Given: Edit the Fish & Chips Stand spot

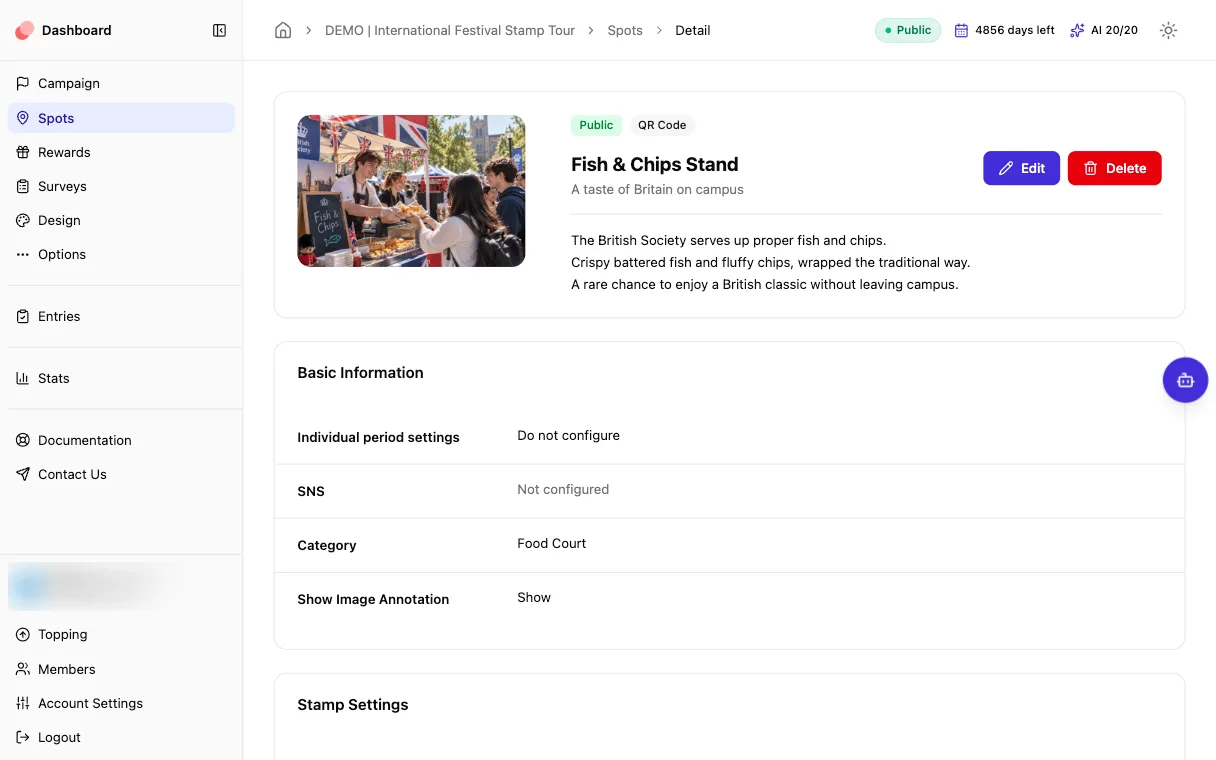Looking at the screenshot, I should [1021, 168].
